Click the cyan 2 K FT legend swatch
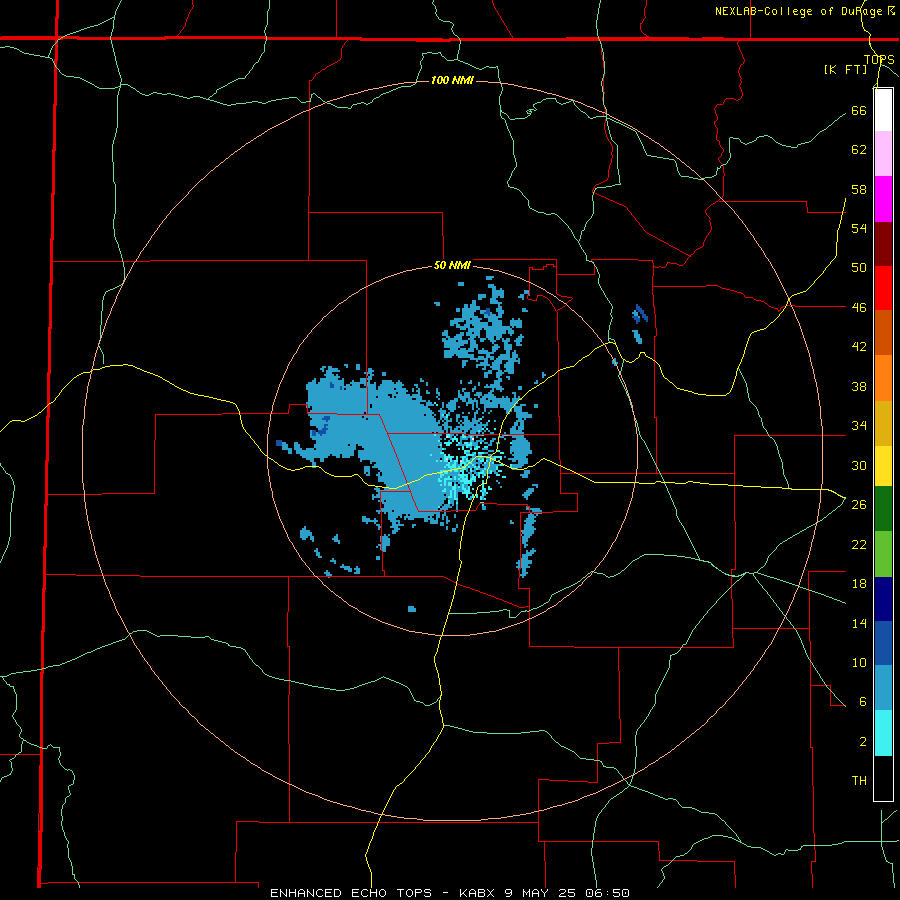Viewport: 900px width, 900px height. point(883,733)
